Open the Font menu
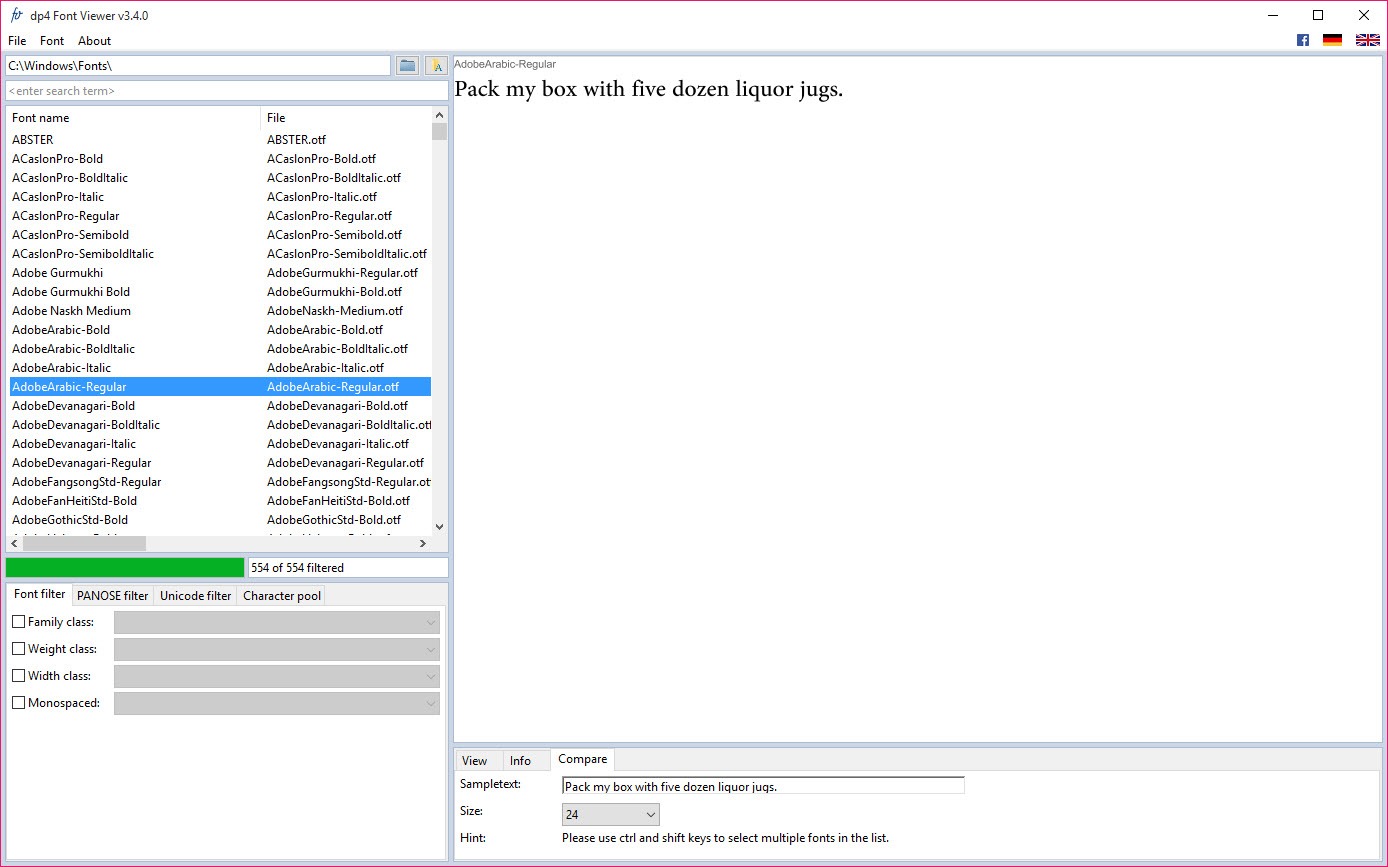Screen dimensions: 1388x867 click(x=52, y=41)
